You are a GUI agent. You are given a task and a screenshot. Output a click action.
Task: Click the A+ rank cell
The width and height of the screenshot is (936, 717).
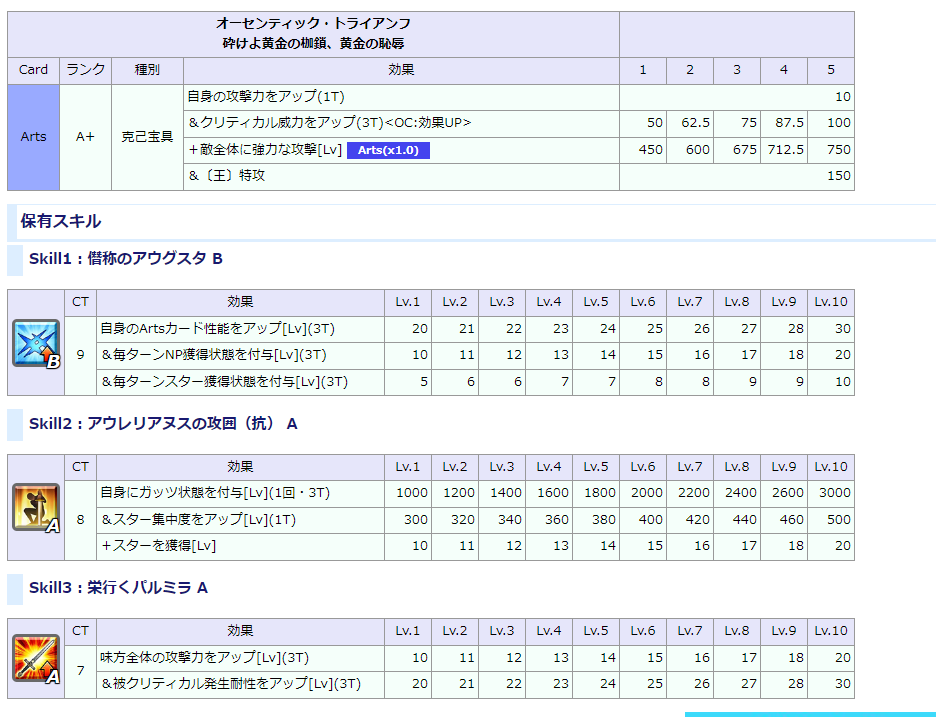[x=85, y=137]
